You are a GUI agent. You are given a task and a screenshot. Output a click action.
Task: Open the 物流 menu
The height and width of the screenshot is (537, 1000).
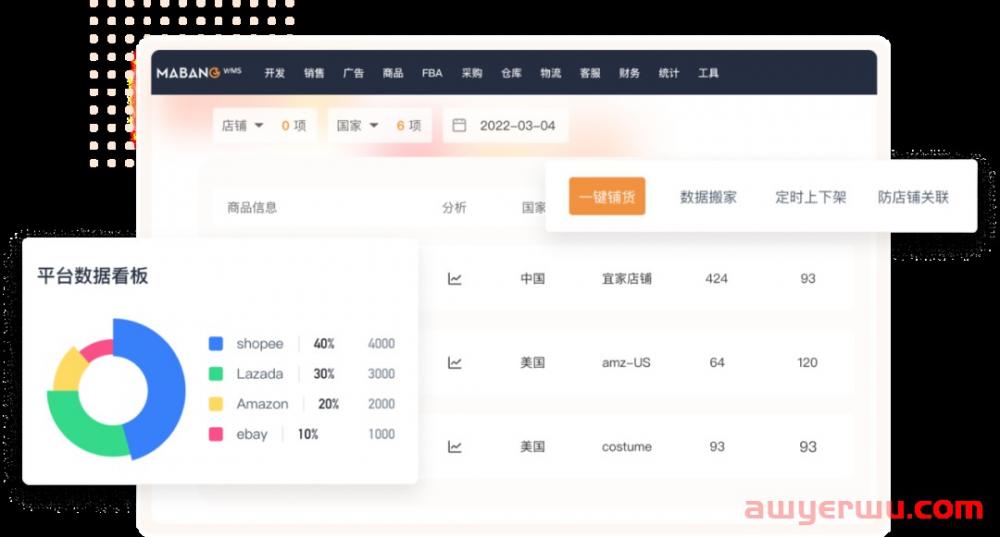pyautogui.click(x=550, y=73)
